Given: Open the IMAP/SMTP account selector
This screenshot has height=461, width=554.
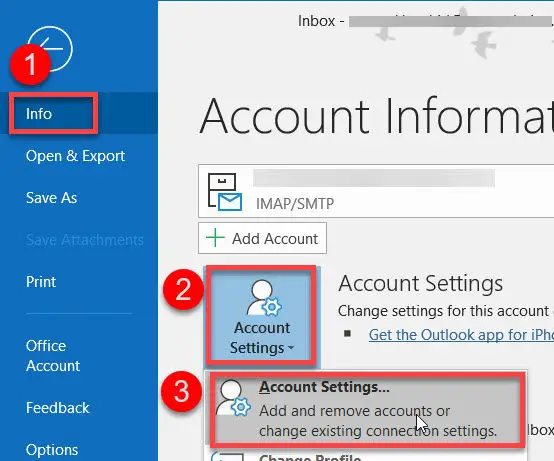Looking at the screenshot, I should coord(376,191).
